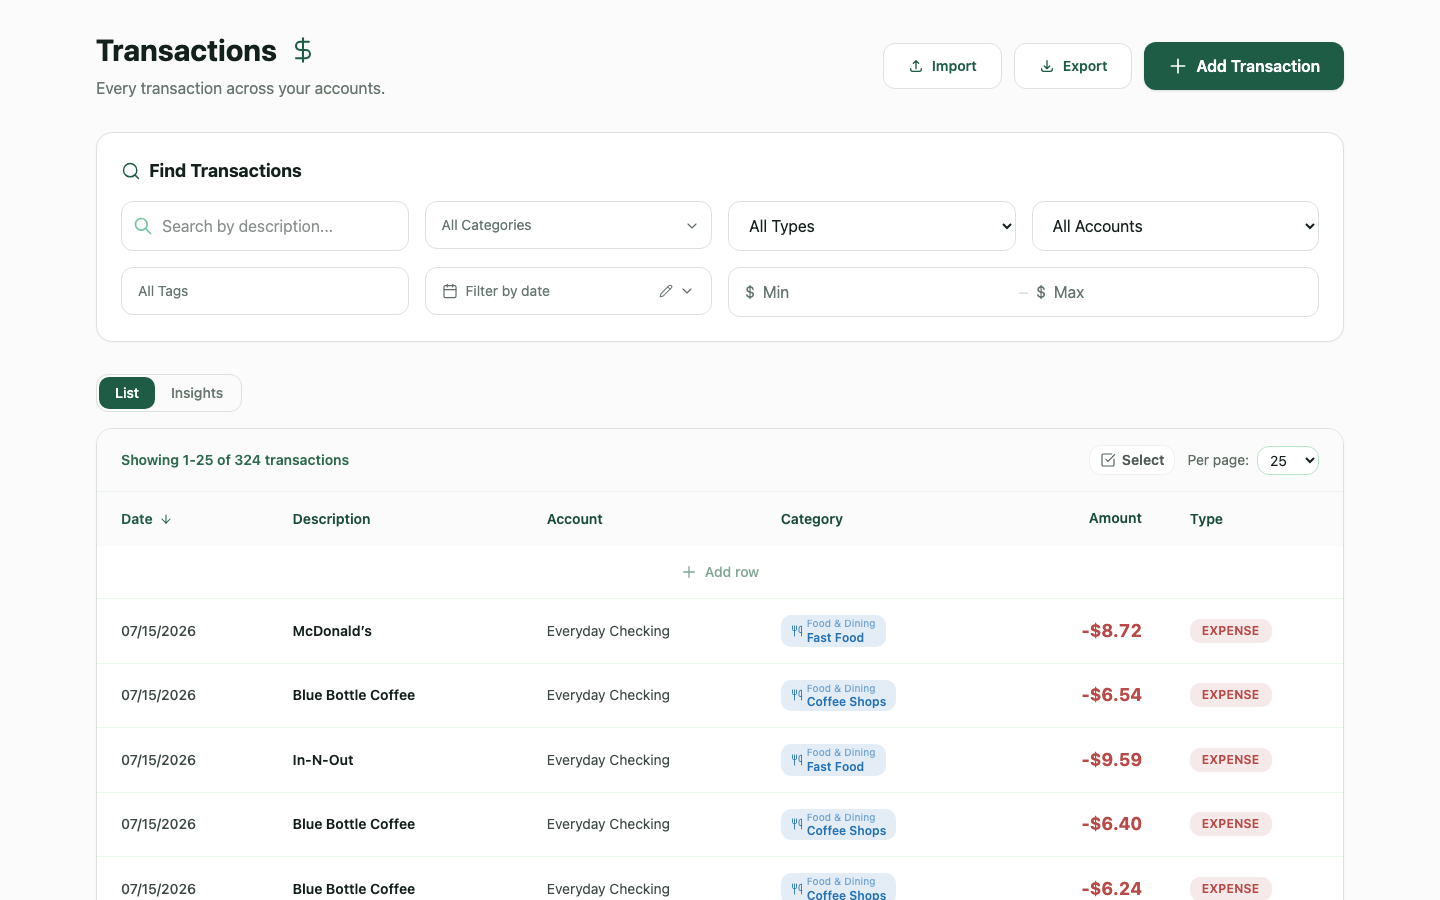
Task: Click the dollar sign icon beside Transactions title
Action: (303, 50)
